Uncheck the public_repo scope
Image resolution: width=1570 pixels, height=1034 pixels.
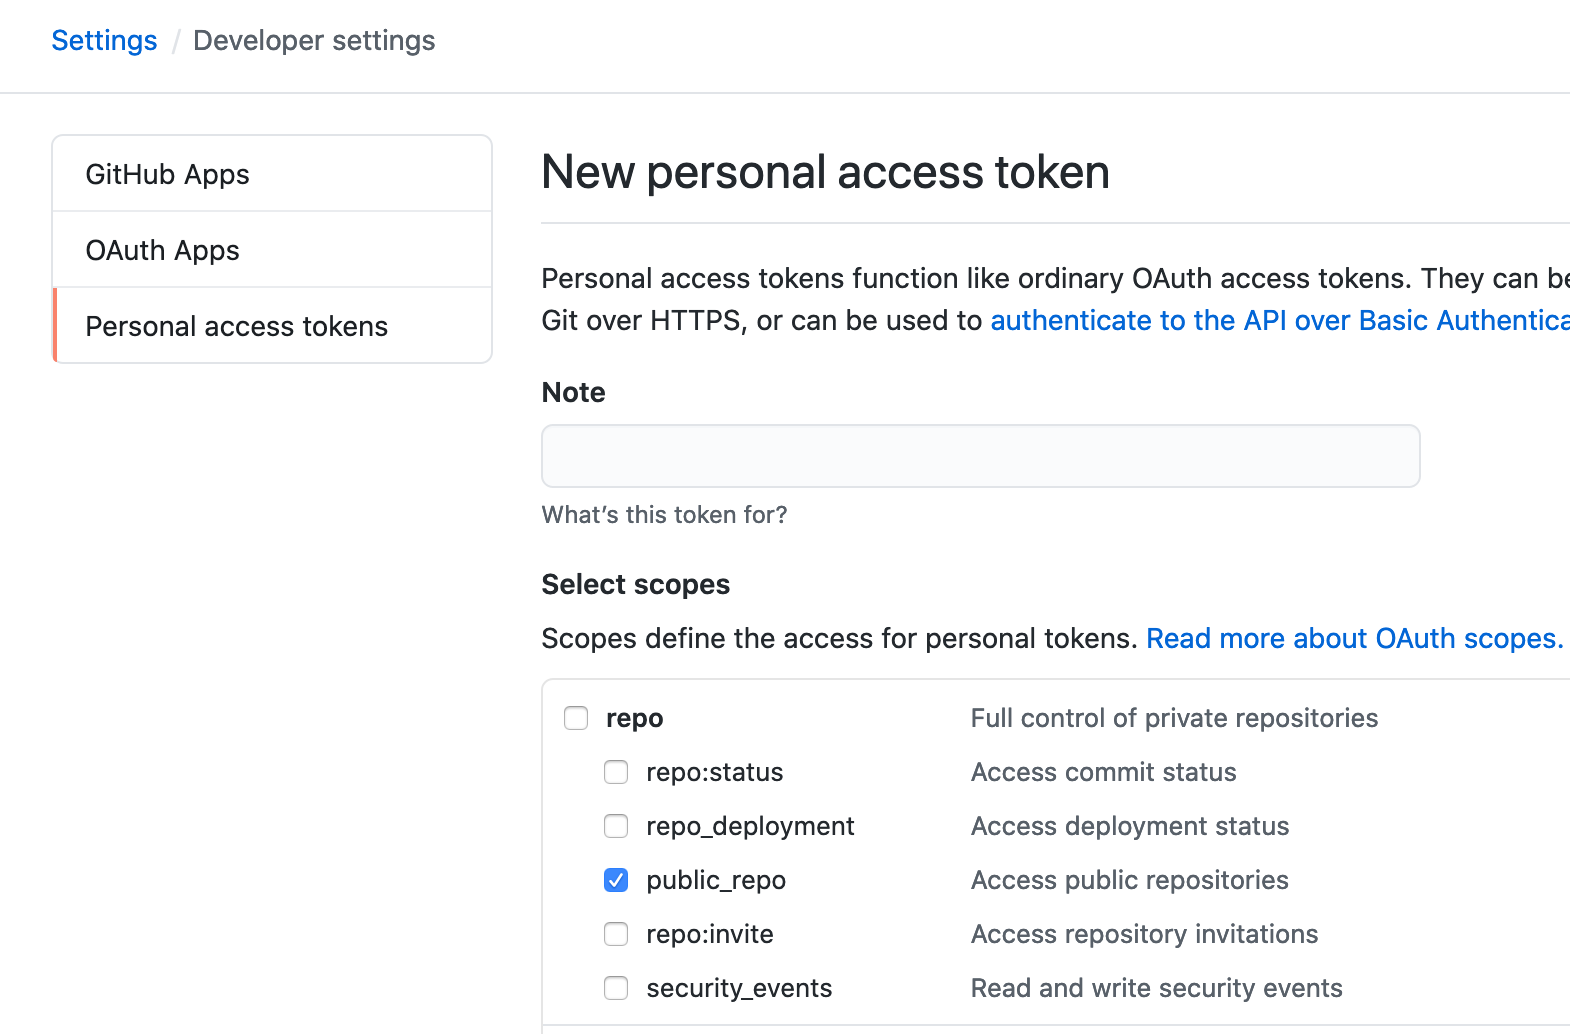(616, 880)
